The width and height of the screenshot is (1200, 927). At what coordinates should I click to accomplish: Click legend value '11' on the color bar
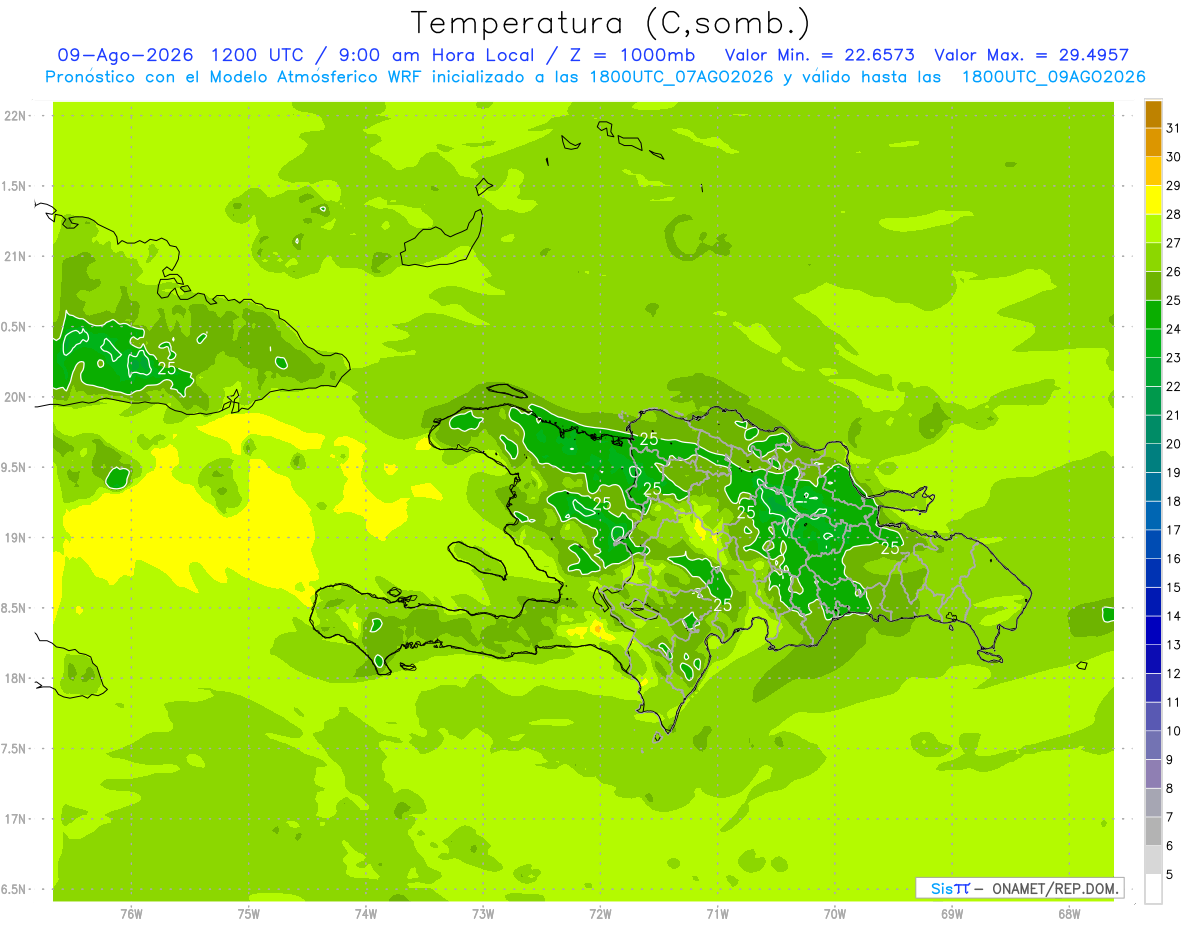click(1174, 702)
